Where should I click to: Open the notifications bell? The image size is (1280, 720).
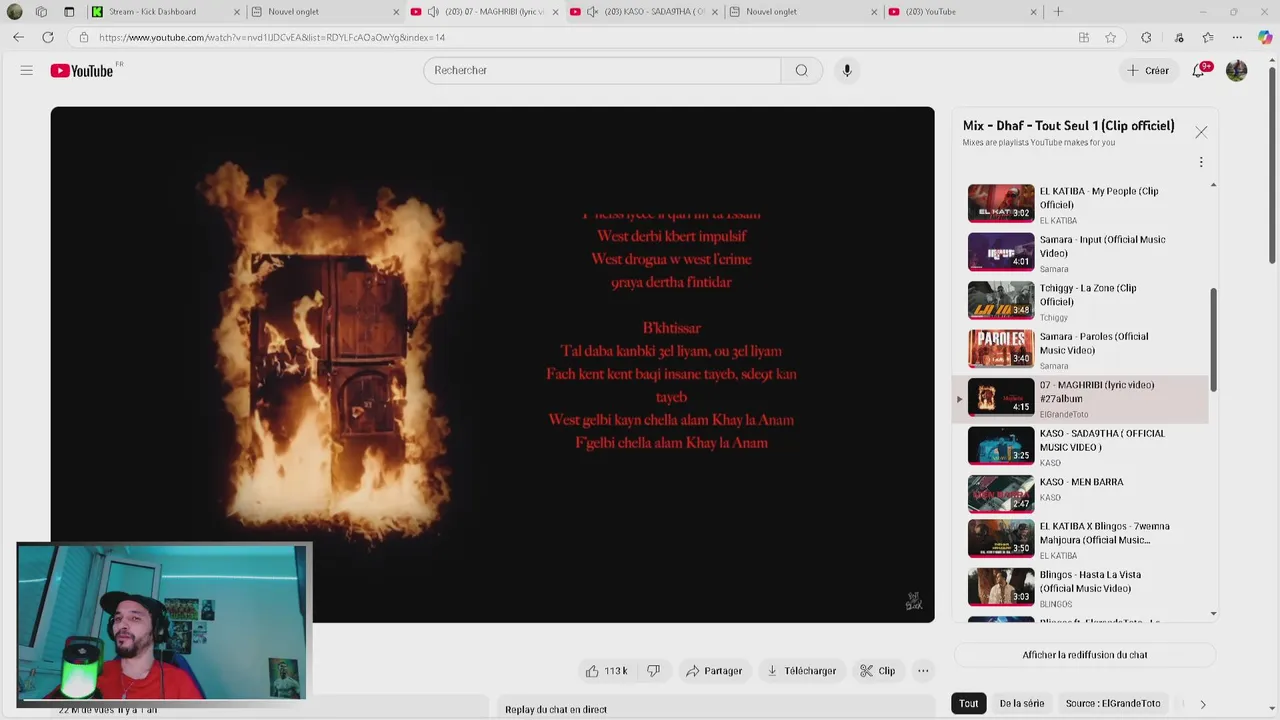pos(1199,70)
